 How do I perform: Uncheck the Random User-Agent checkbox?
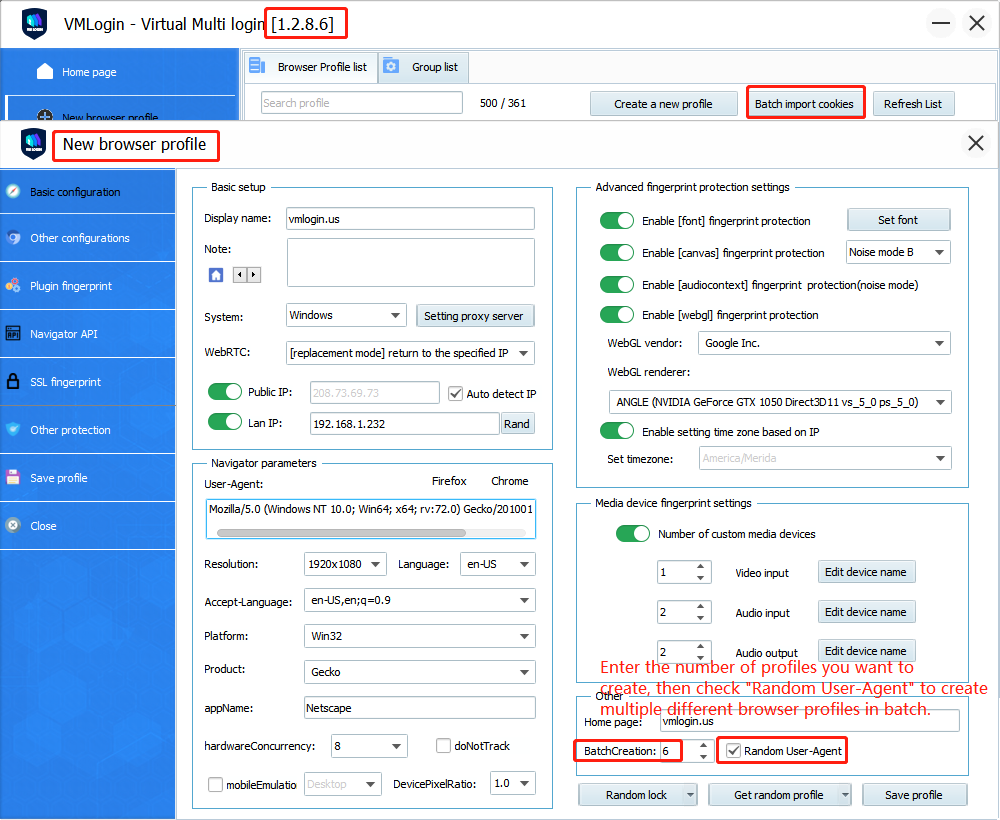tap(734, 751)
